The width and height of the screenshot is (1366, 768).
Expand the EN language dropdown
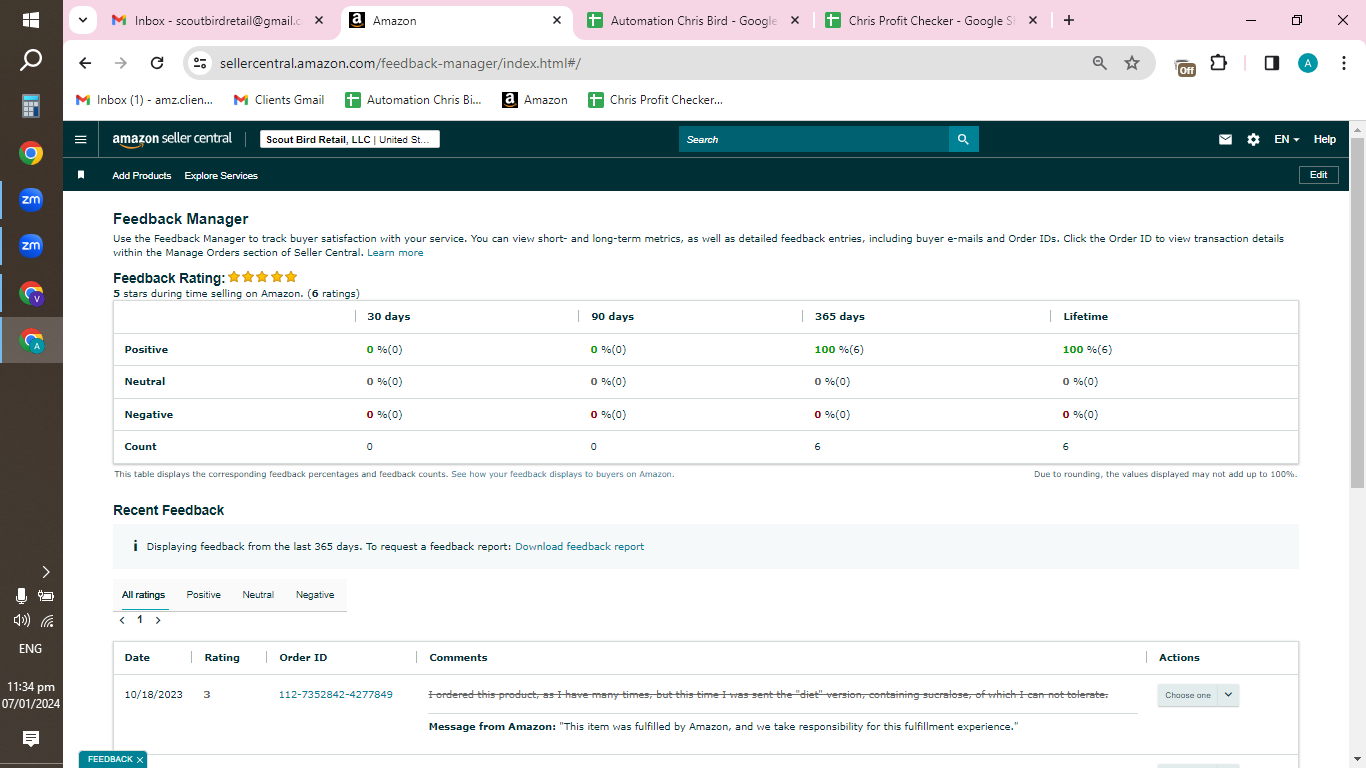pyautogui.click(x=1287, y=140)
